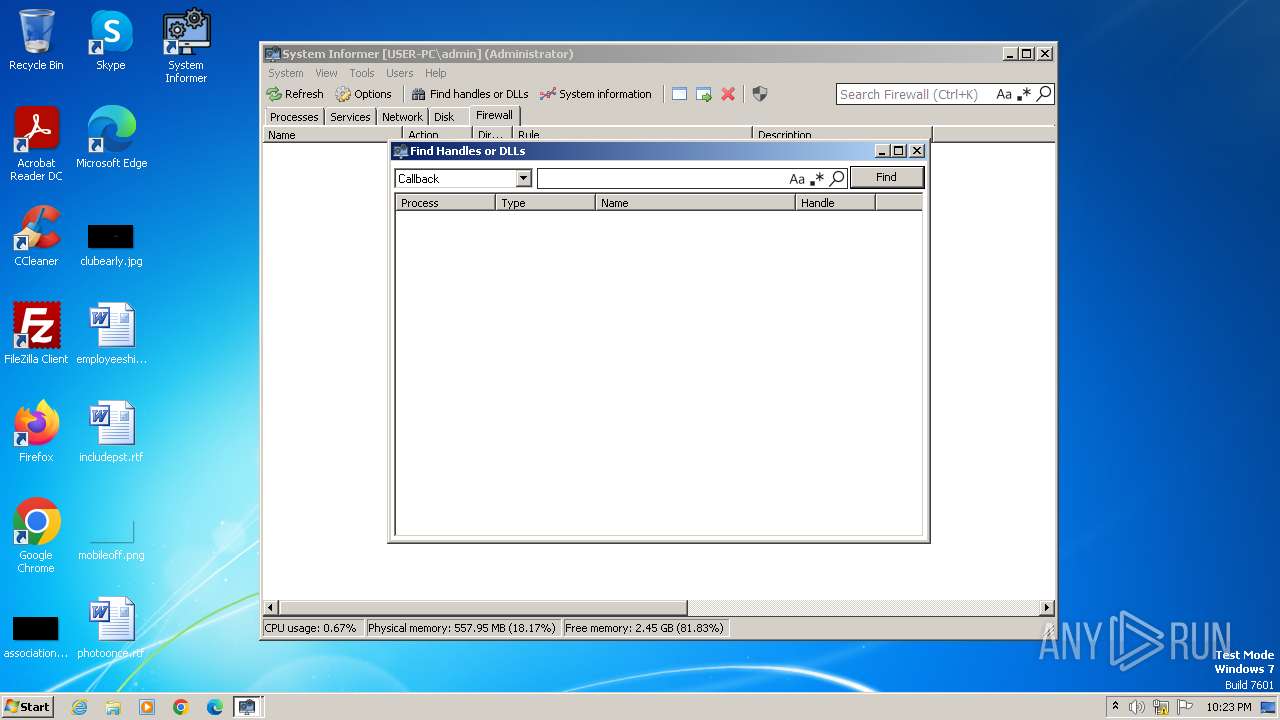
Task: Click the Start button
Action: pyautogui.click(x=28, y=706)
